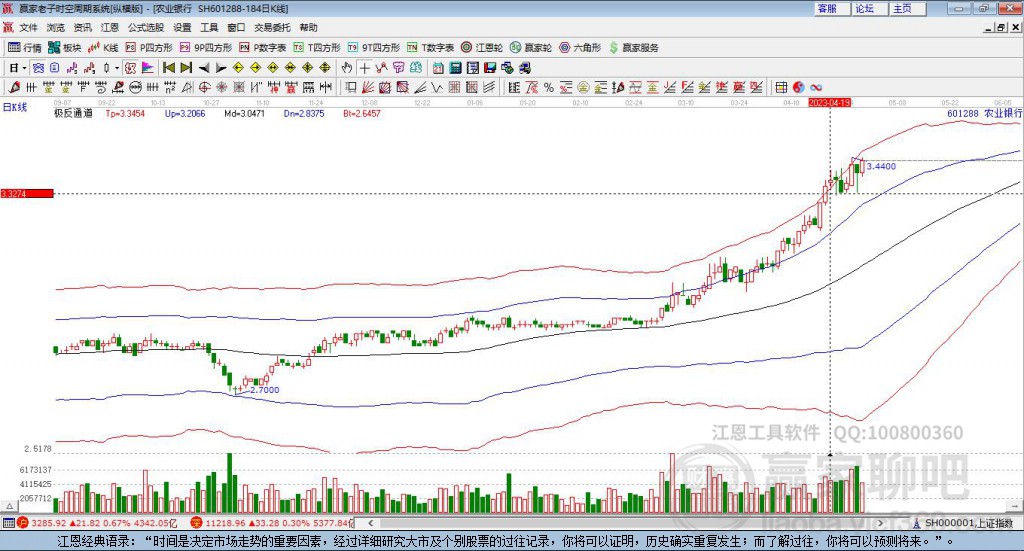Open the 江恩轮 Gann wheel tool

tap(482, 48)
